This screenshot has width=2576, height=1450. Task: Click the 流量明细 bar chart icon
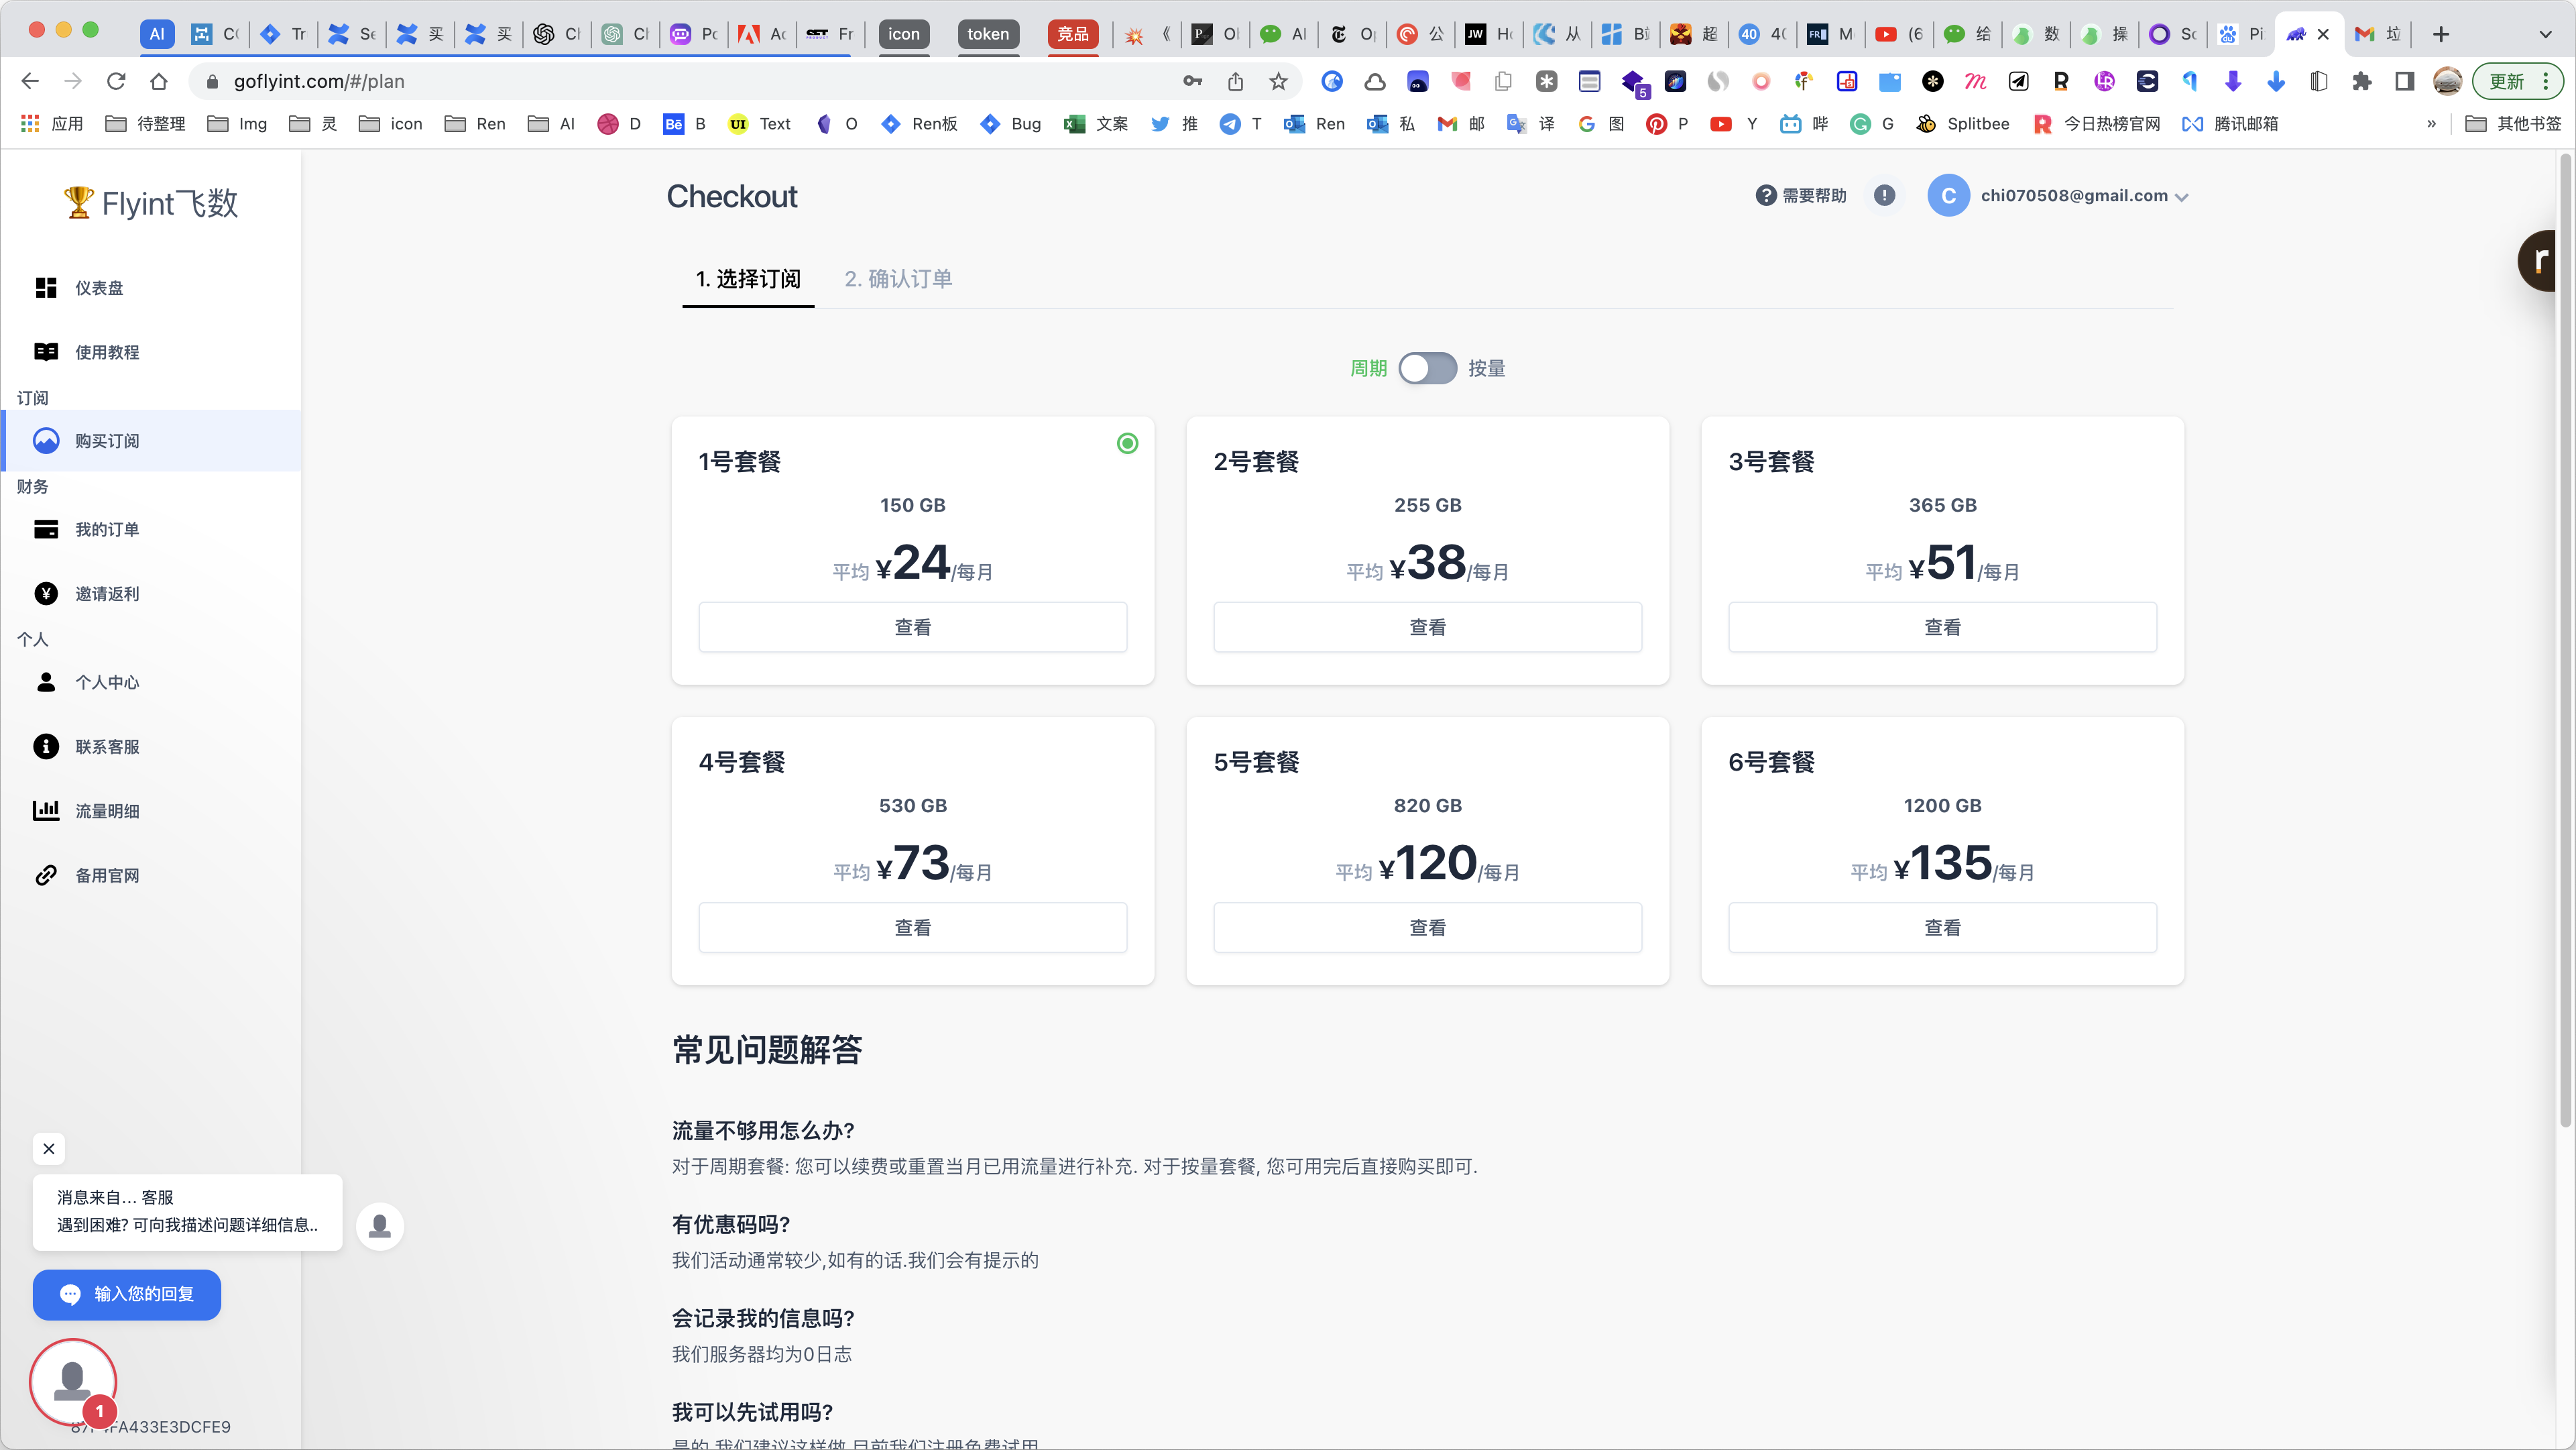pyautogui.click(x=46, y=811)
